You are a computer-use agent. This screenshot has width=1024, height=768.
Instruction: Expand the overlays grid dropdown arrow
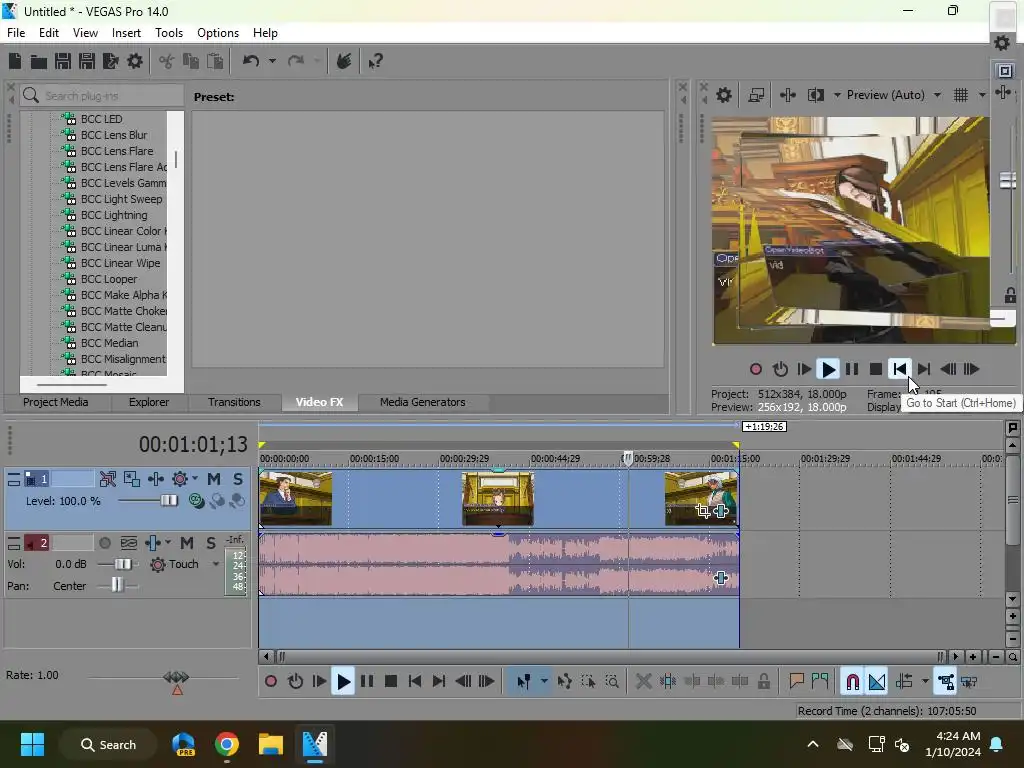click(982, 95)
